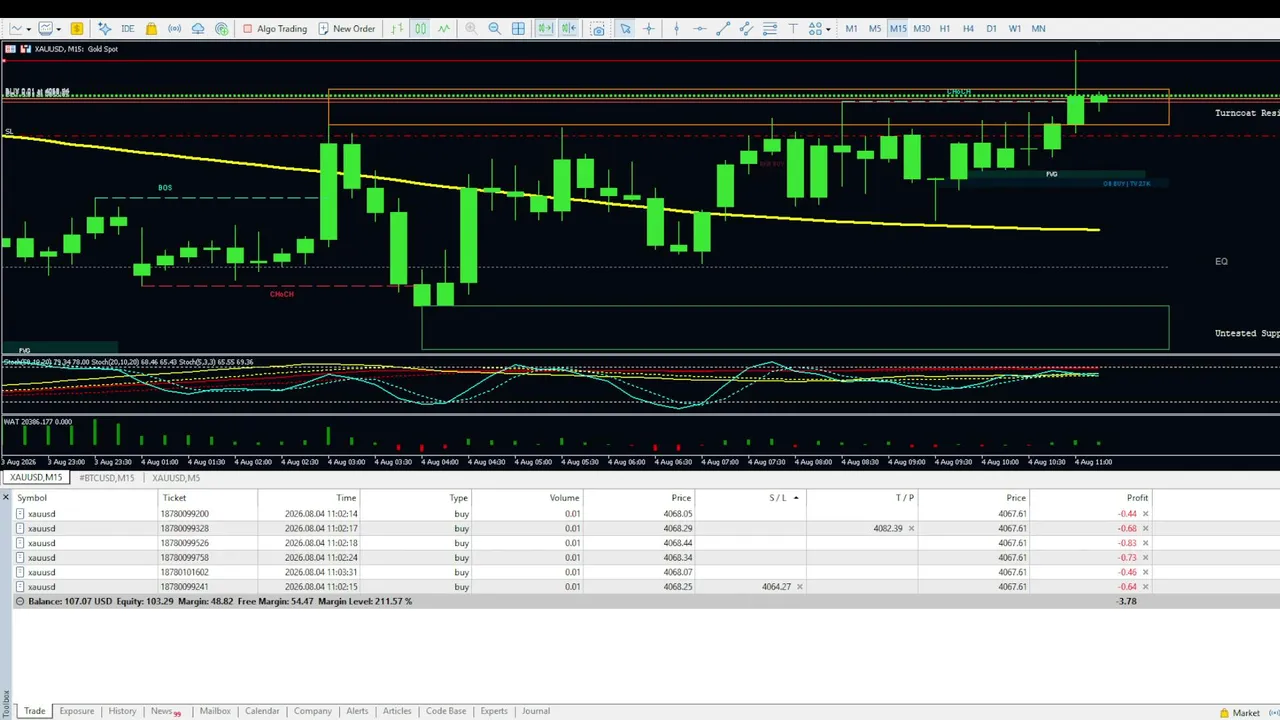Select the trendline drawing tool
1280x720 pixels.
723,28
